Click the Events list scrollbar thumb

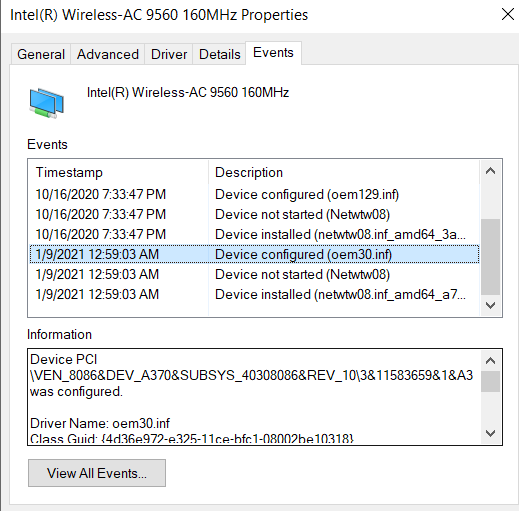coord(490,257)
